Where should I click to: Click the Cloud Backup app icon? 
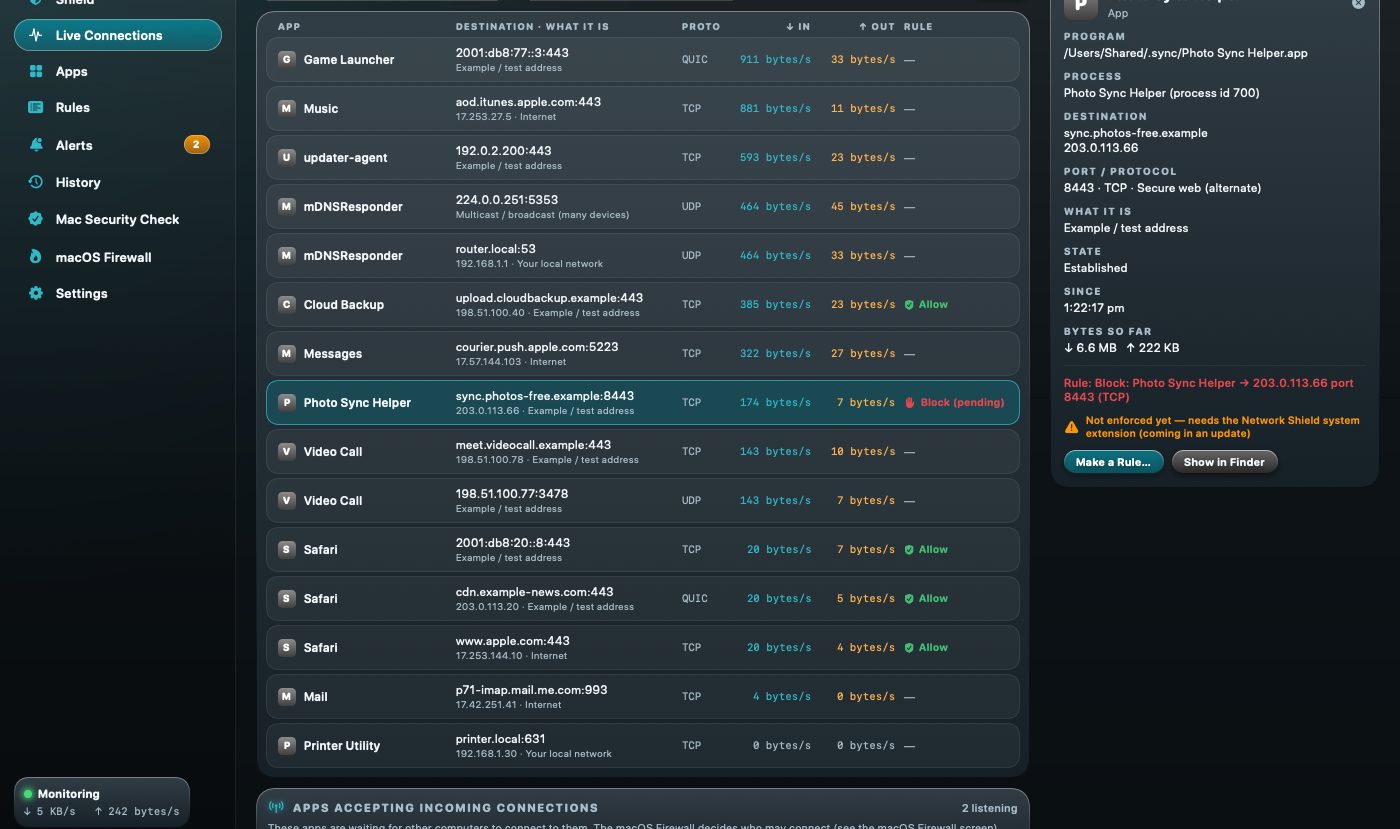coord(287,304)
